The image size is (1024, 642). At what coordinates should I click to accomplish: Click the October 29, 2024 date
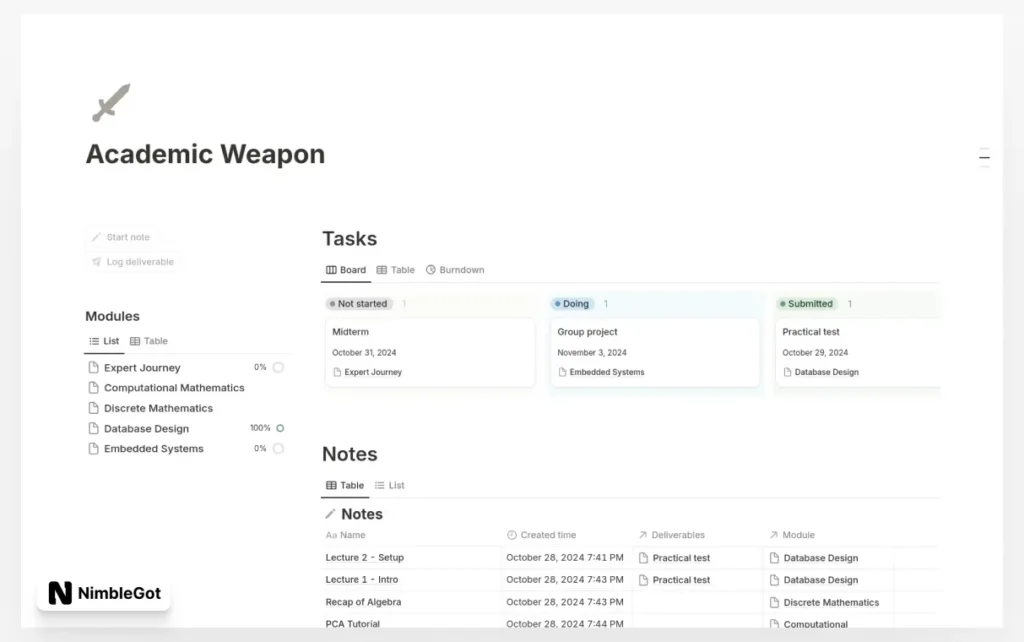point(815,353)
